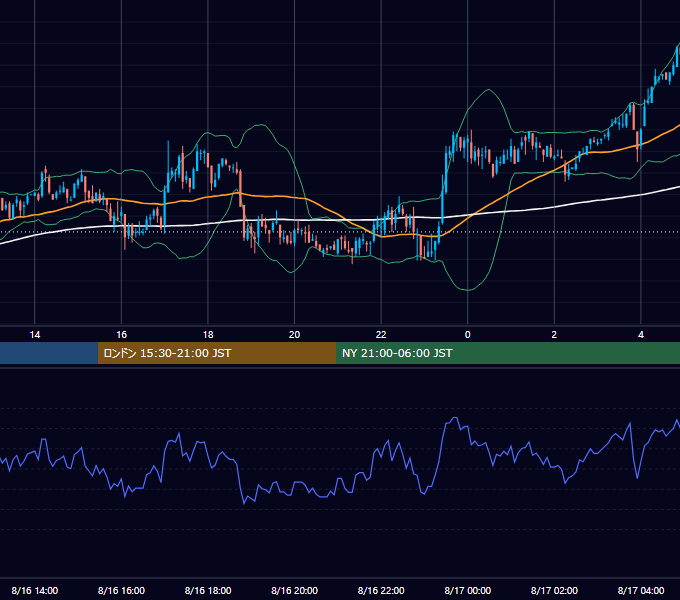Click the 8/16 14:00 date label
This screenshot has width=680, height=600.
coord(35,590)
